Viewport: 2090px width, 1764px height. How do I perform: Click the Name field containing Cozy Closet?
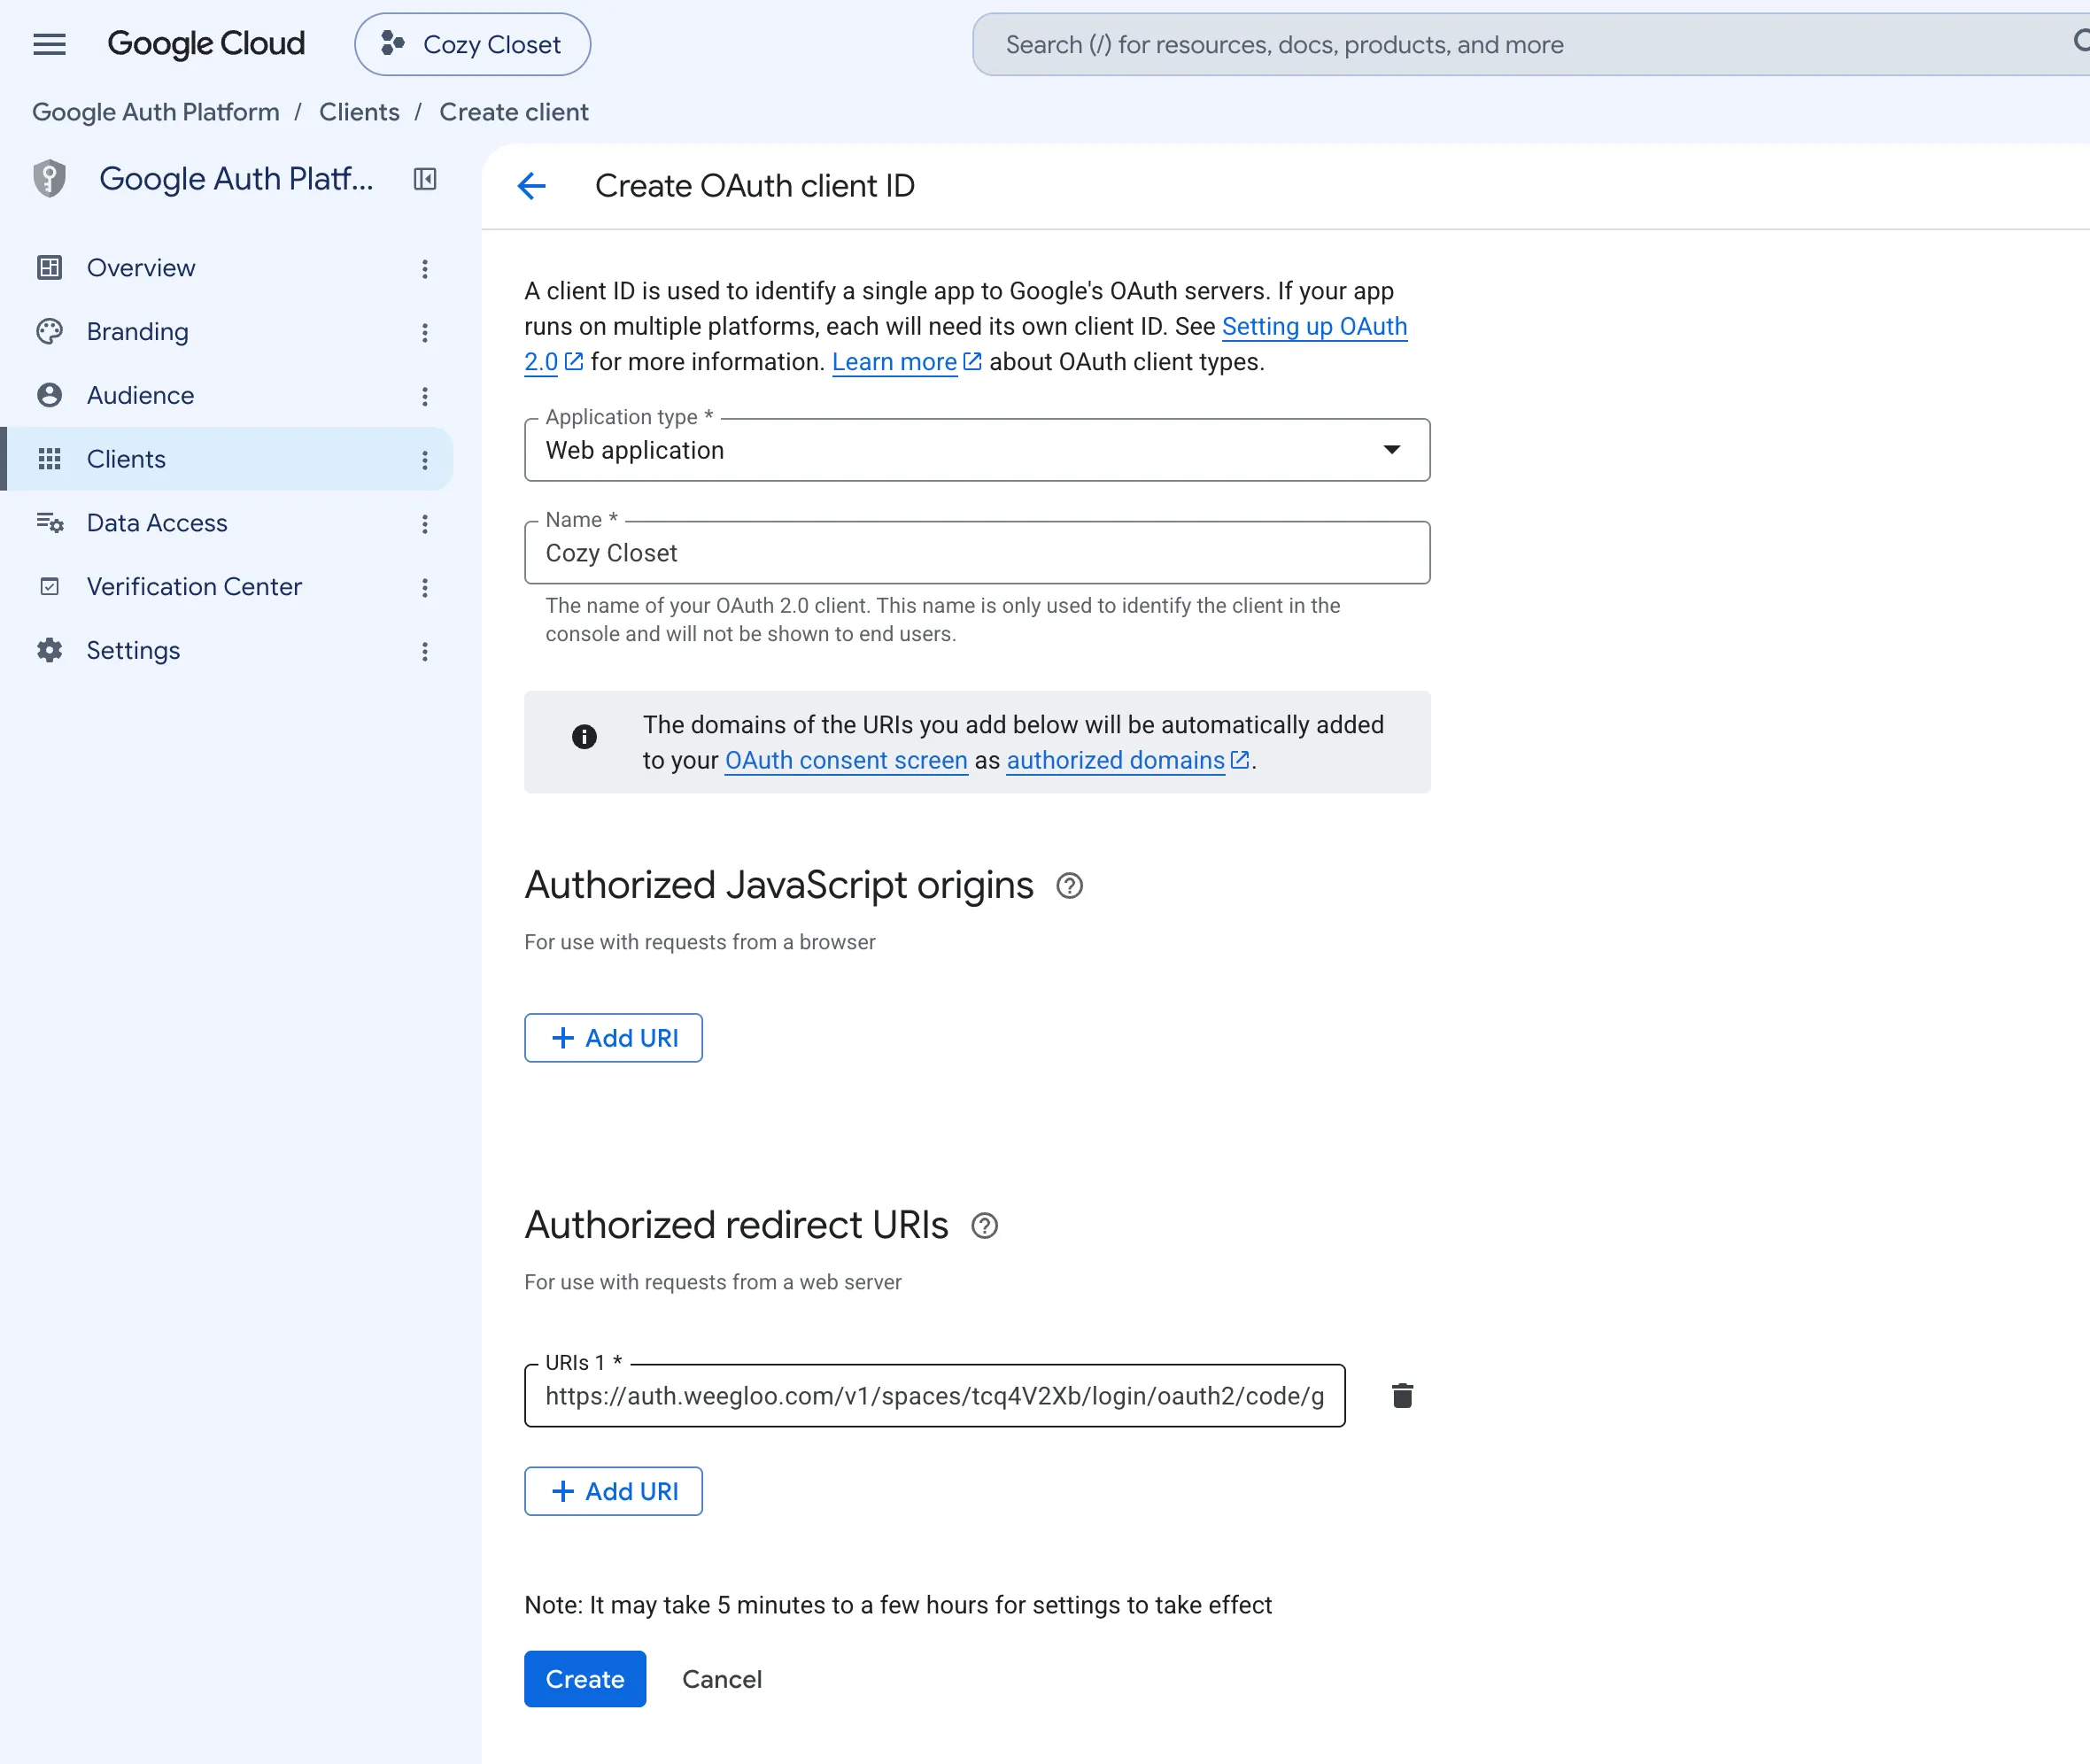point(977,553)
